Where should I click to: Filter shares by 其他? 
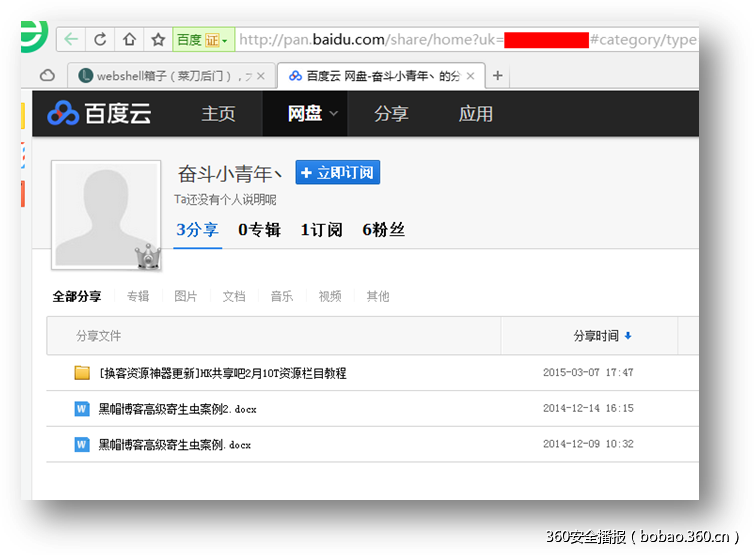point(378,296)
